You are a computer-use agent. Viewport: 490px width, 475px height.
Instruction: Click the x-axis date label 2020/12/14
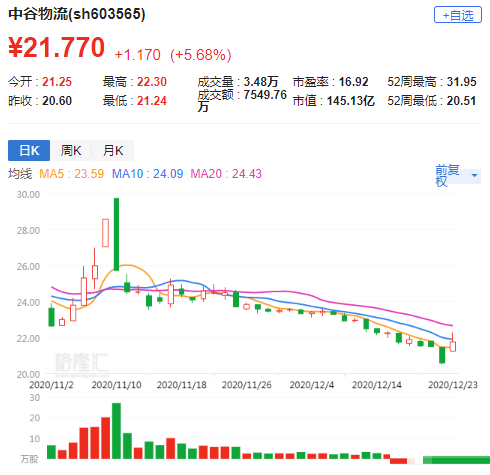point(377,385)
